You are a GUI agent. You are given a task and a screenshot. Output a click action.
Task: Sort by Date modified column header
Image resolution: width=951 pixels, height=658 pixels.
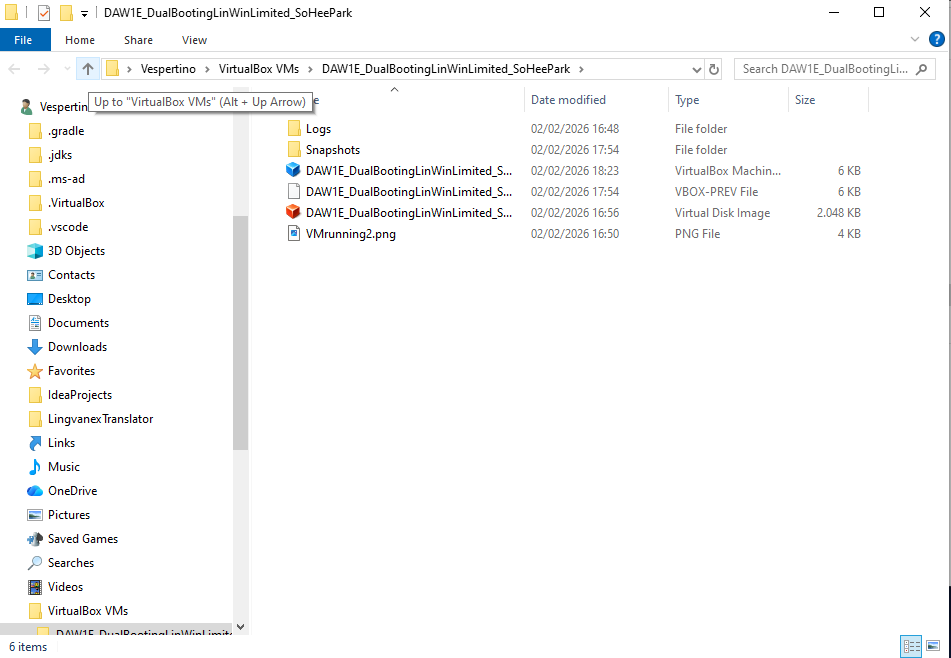pyautogui.click(x=568, y=100)
